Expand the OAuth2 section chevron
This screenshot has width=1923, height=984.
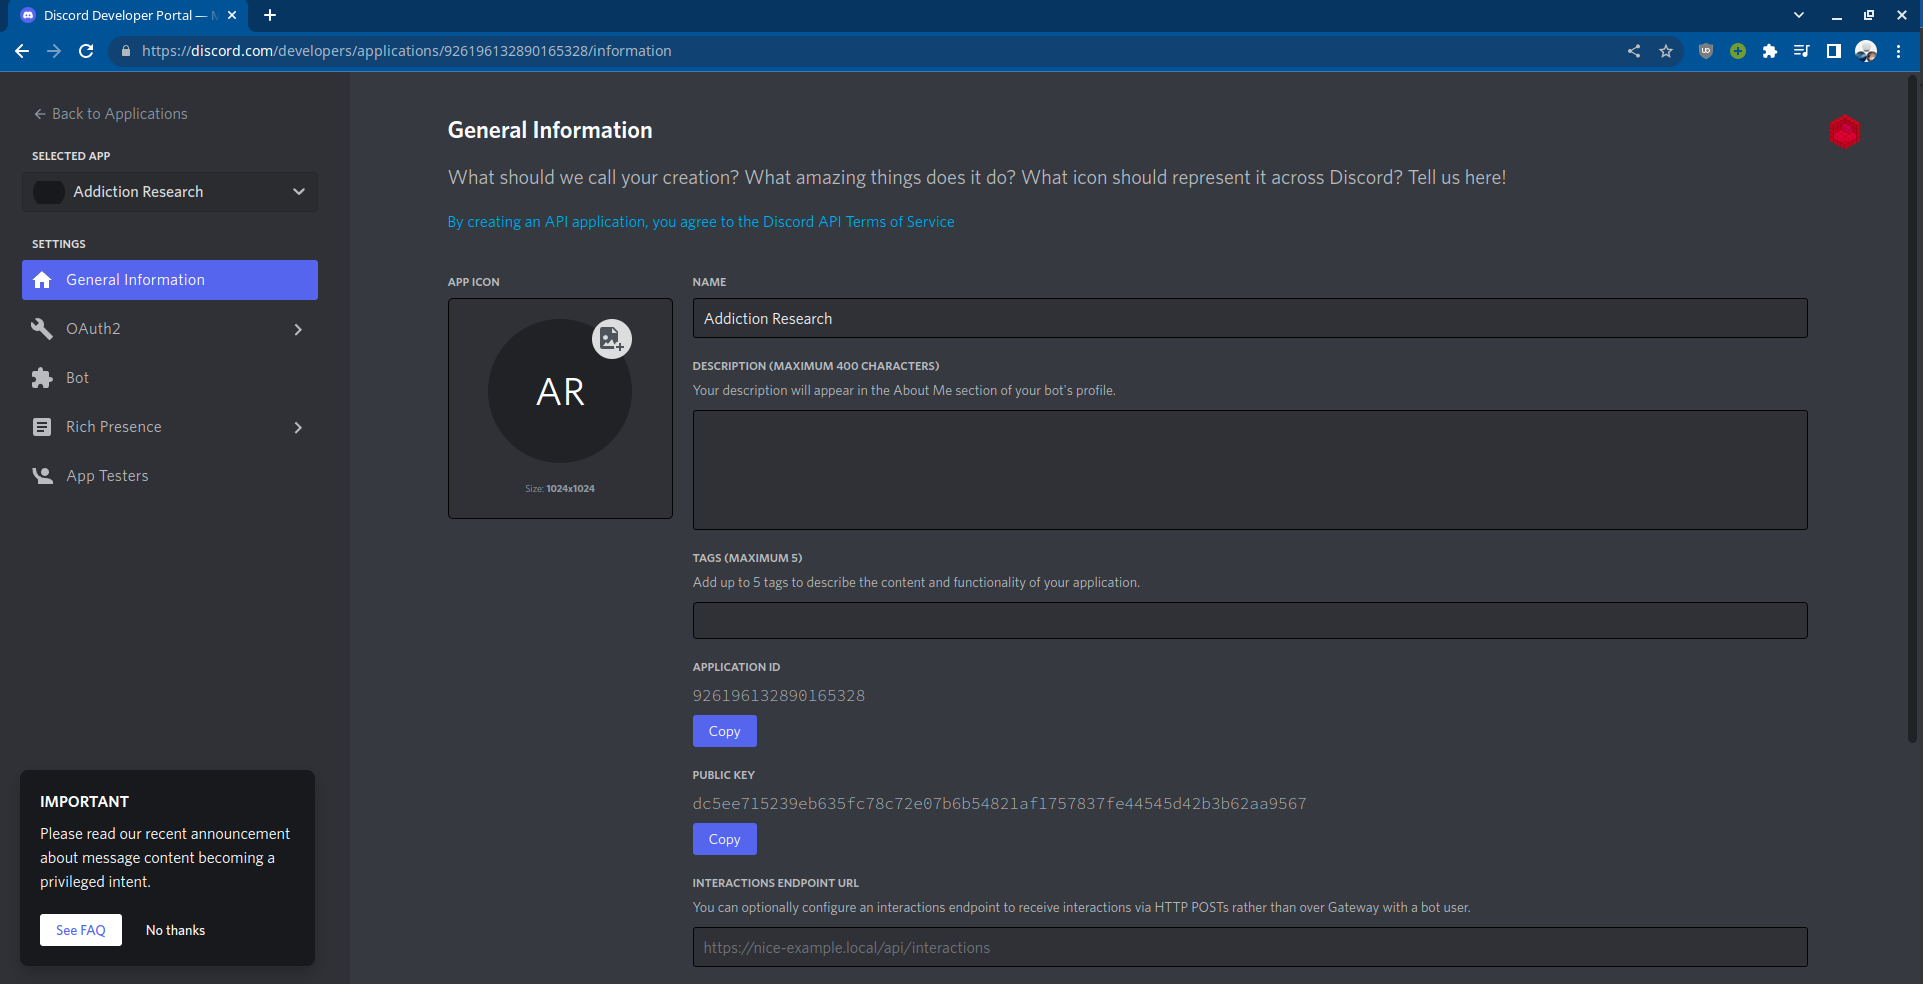click(298, 328)
